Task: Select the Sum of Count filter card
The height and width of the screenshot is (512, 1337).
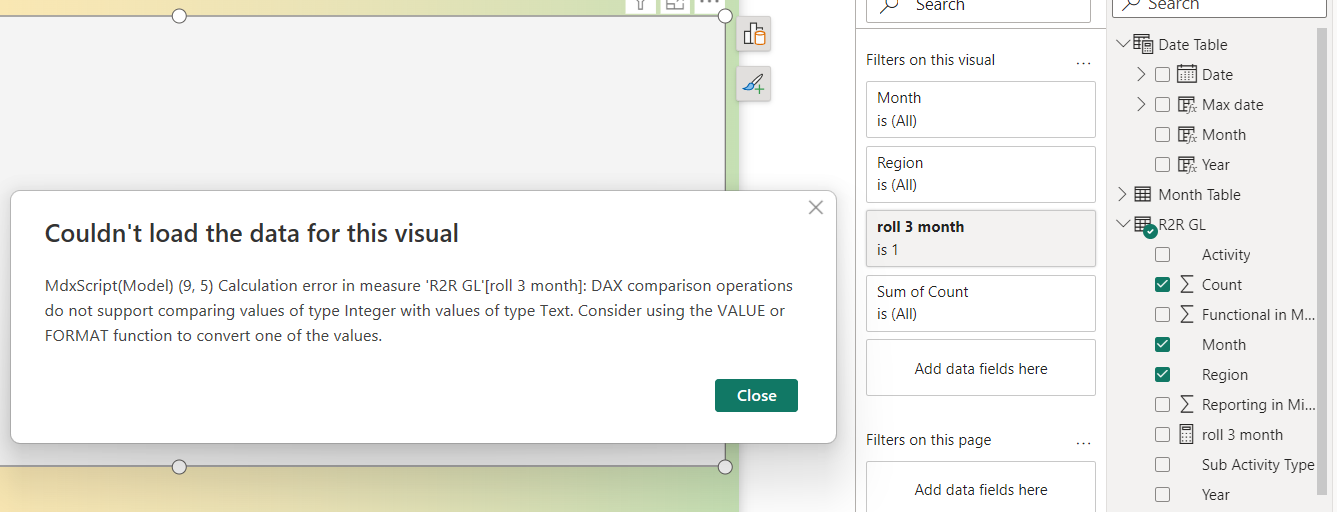Action: coord(981,303)
